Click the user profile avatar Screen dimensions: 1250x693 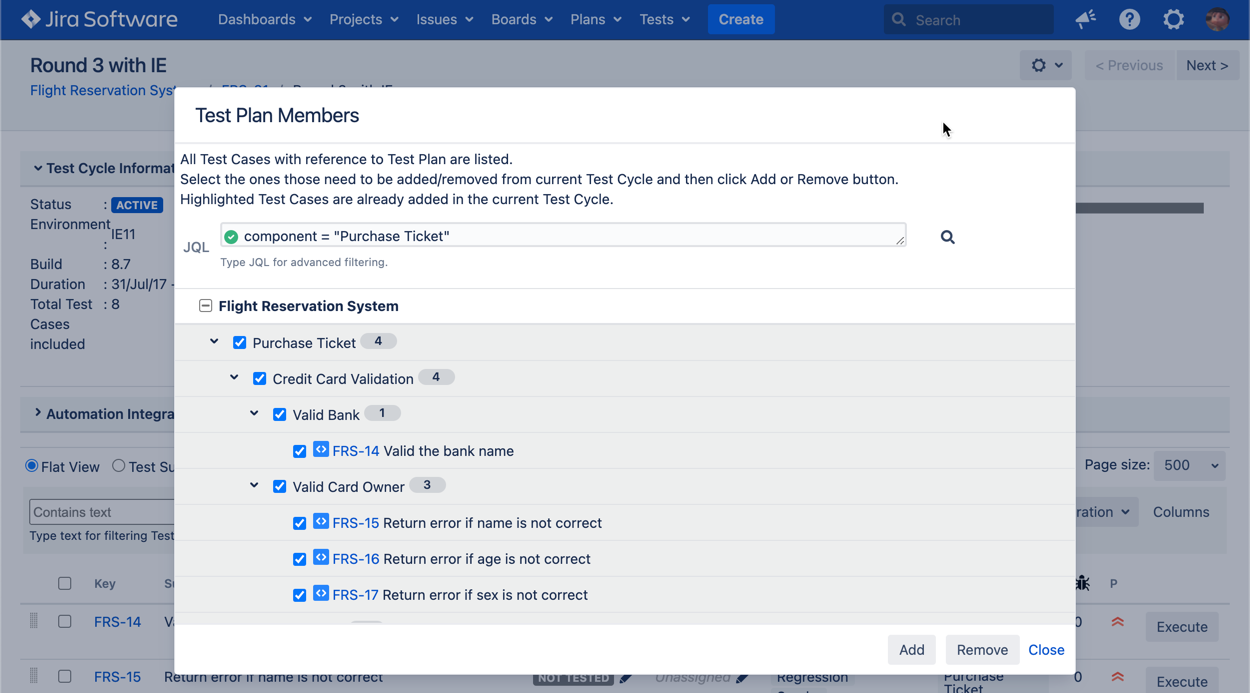coord(1217,19)
